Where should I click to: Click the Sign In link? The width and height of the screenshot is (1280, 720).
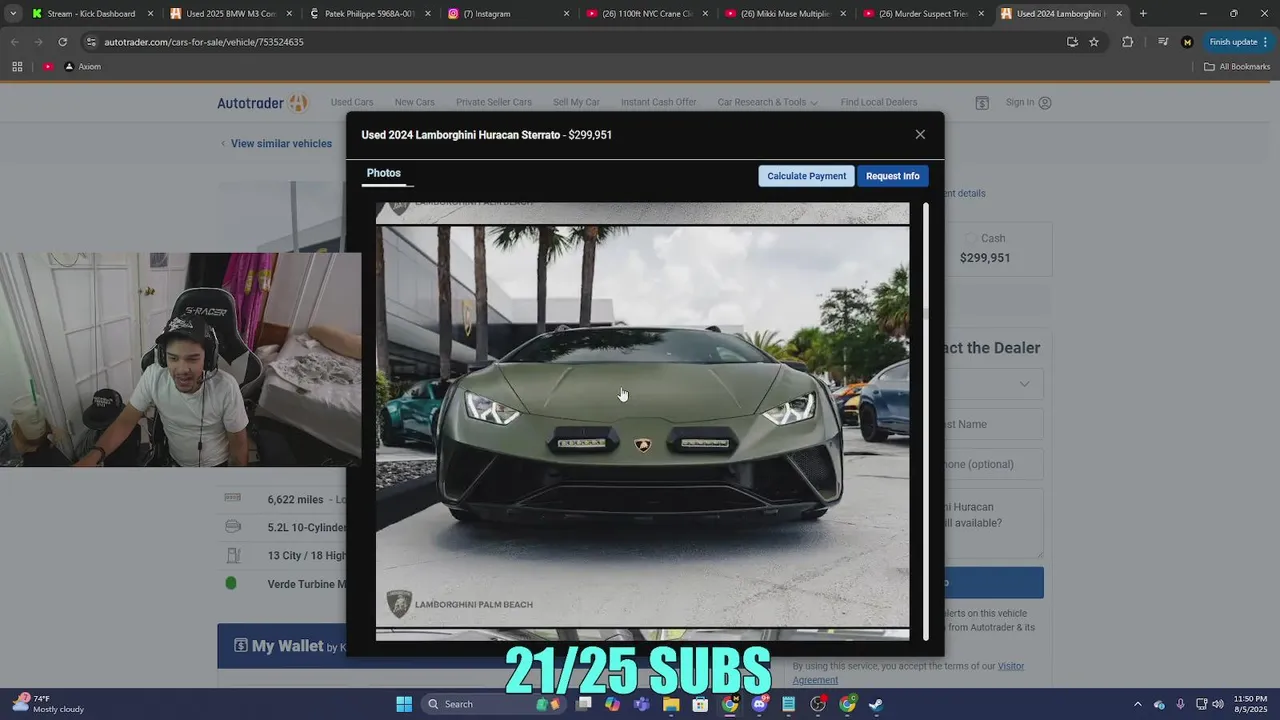[1028, 102]
